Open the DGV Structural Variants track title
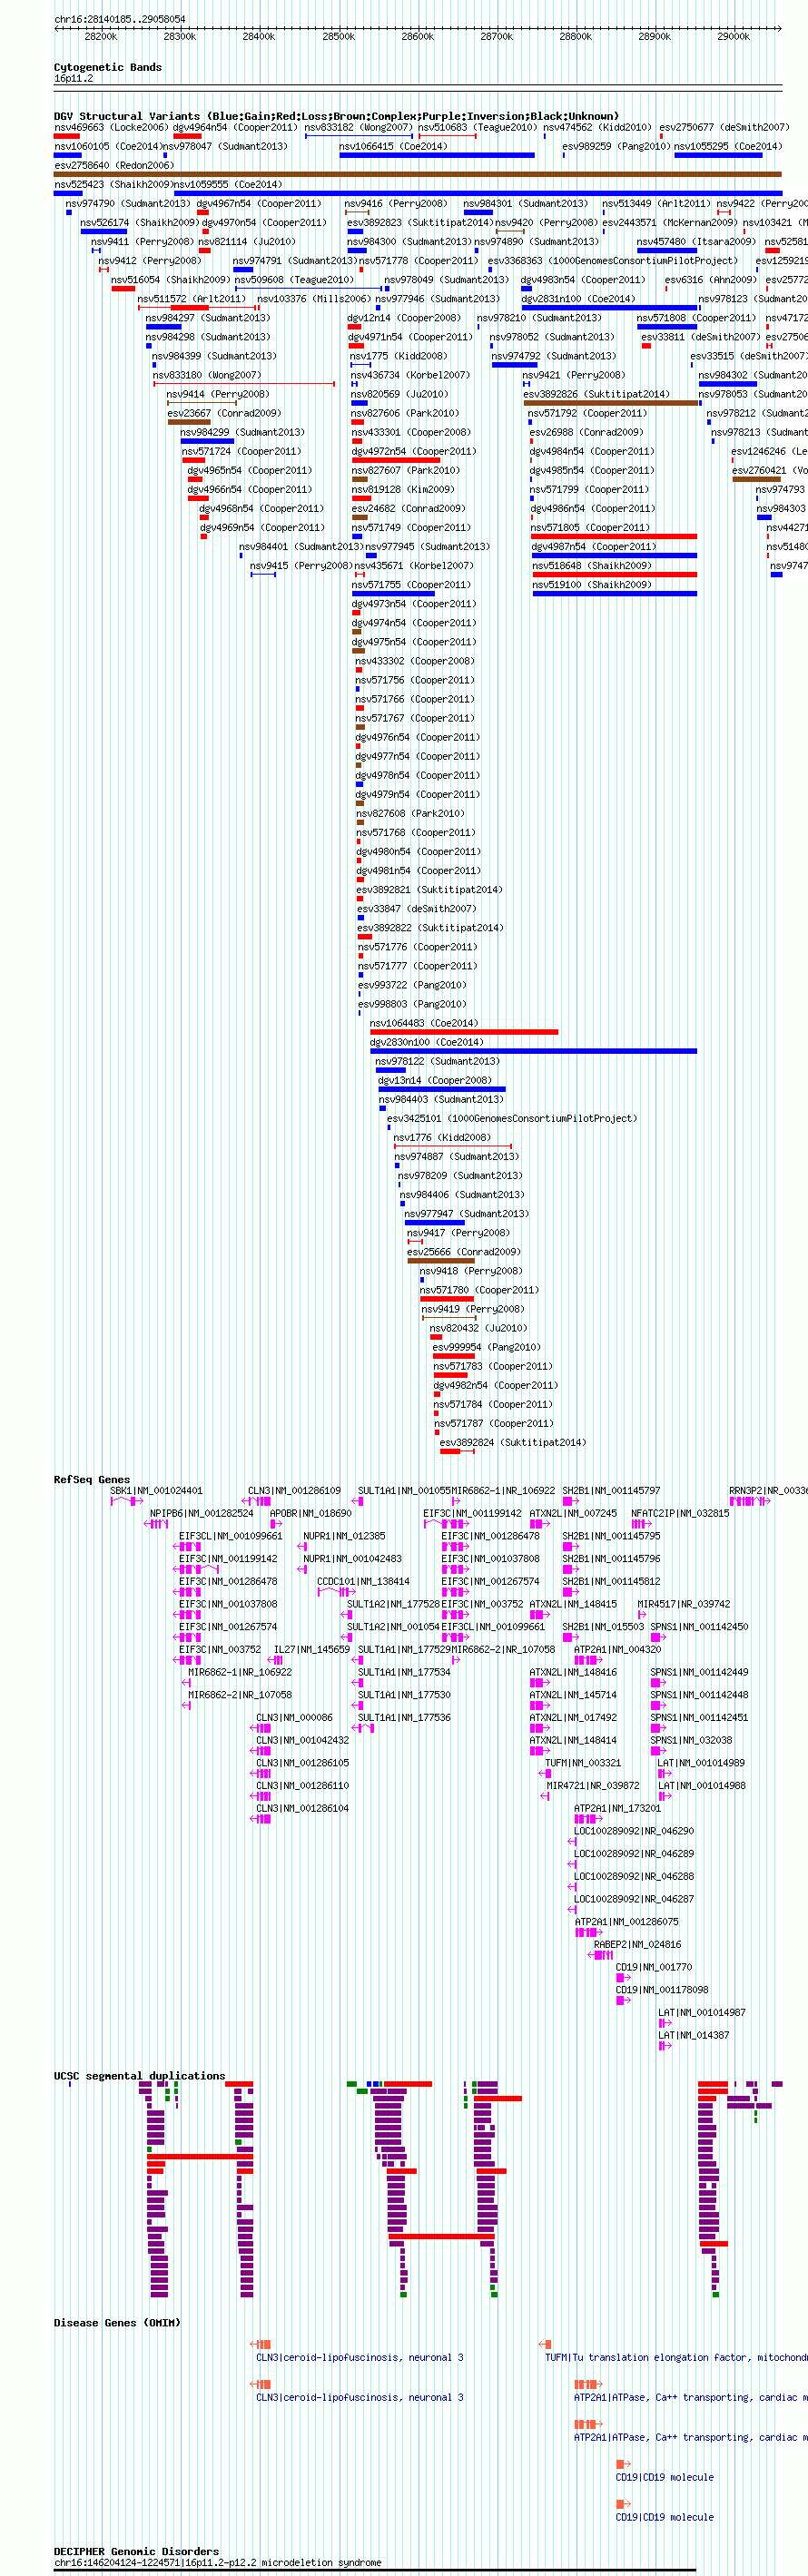 pyautogui.click(x=336, y=116)
